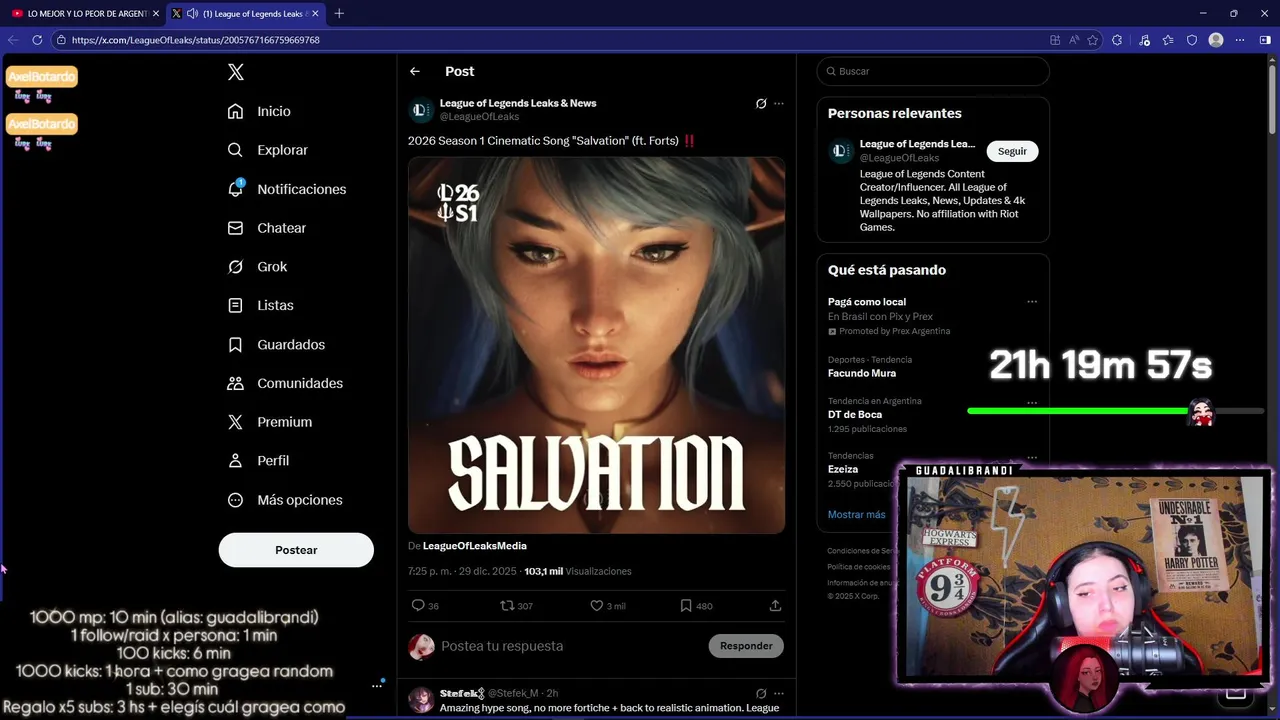Open the browser extensions puzzle icon
The width and height of the screenshot is (1280, 720).
(1117, 40)
